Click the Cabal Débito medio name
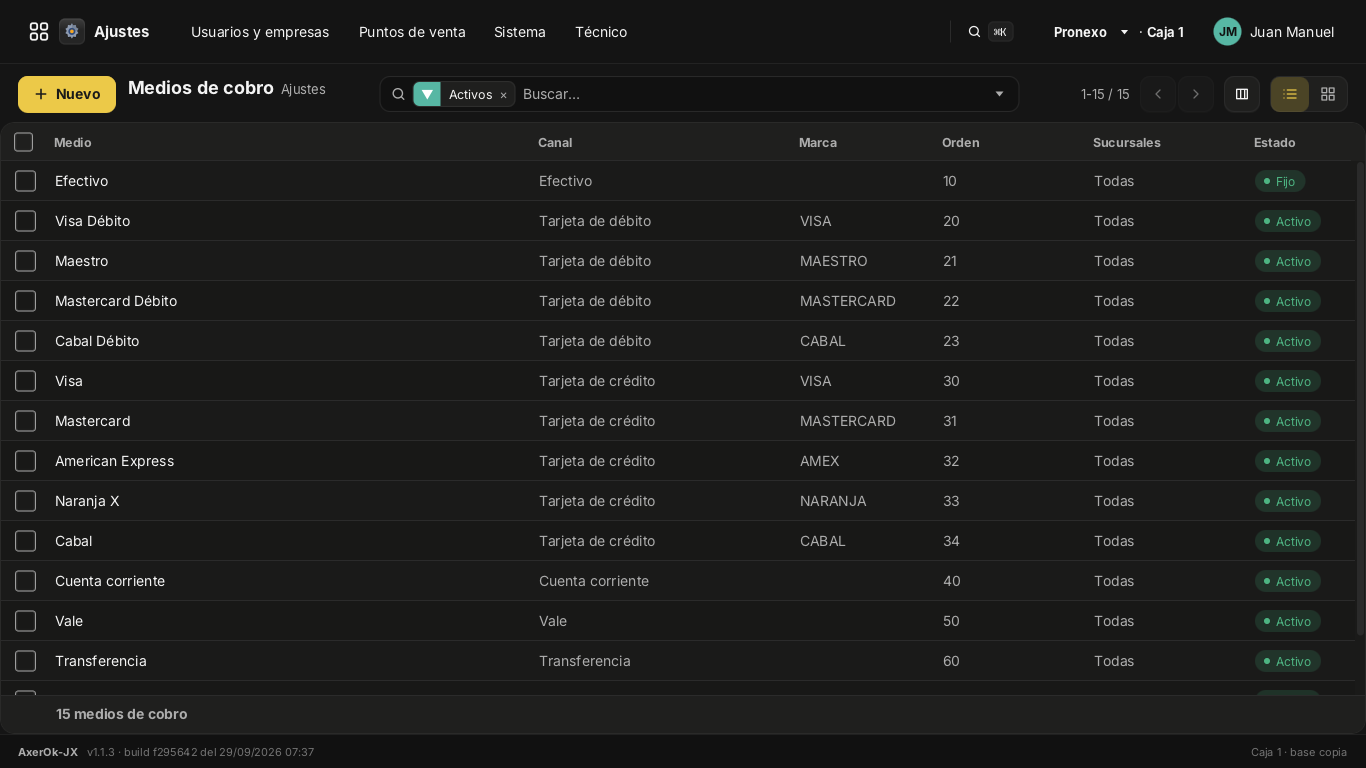Image resolution: width=1366 pixels, height=768 pixels. click(97, 341)
